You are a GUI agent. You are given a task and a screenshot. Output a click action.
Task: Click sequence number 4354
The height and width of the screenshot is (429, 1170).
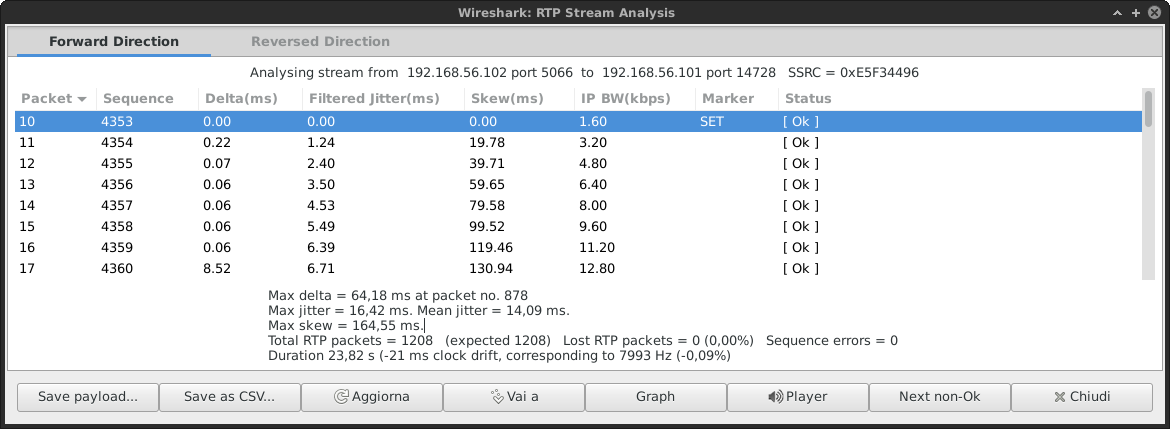tap(117, 143)
